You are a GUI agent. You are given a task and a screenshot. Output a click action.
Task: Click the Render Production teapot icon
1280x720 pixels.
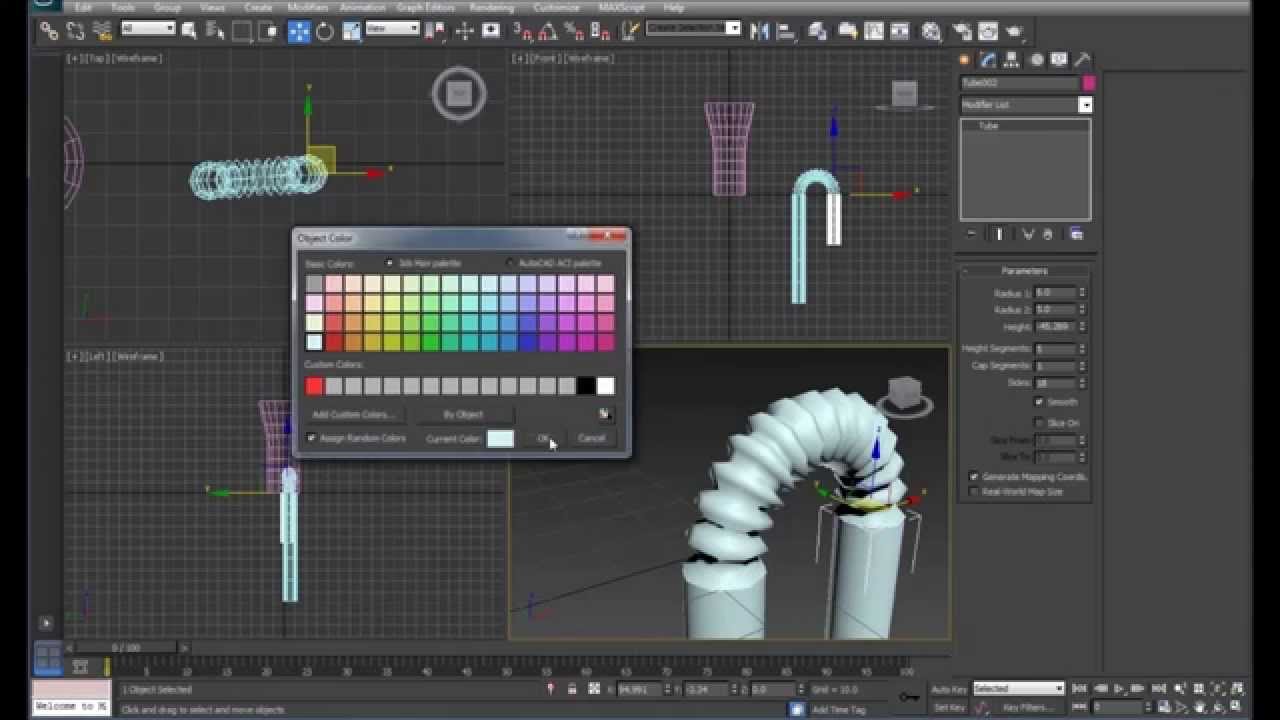1014,31
